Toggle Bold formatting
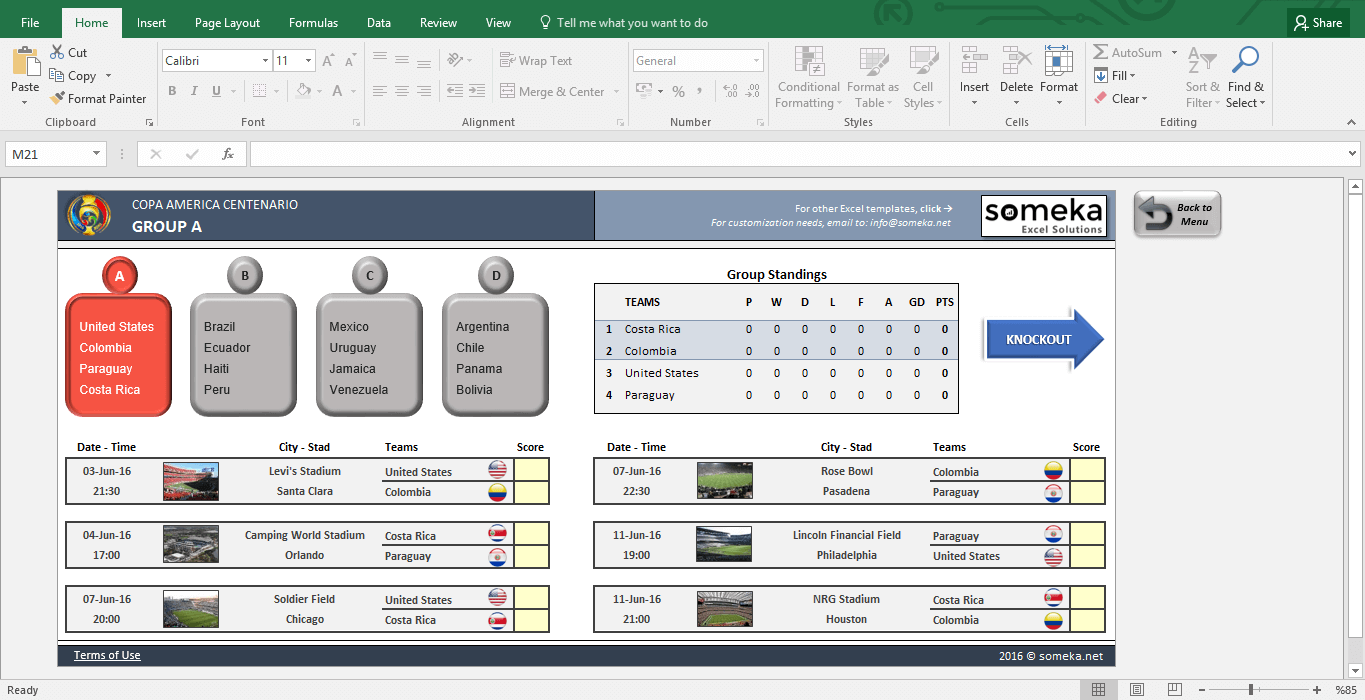 (172, 91)
